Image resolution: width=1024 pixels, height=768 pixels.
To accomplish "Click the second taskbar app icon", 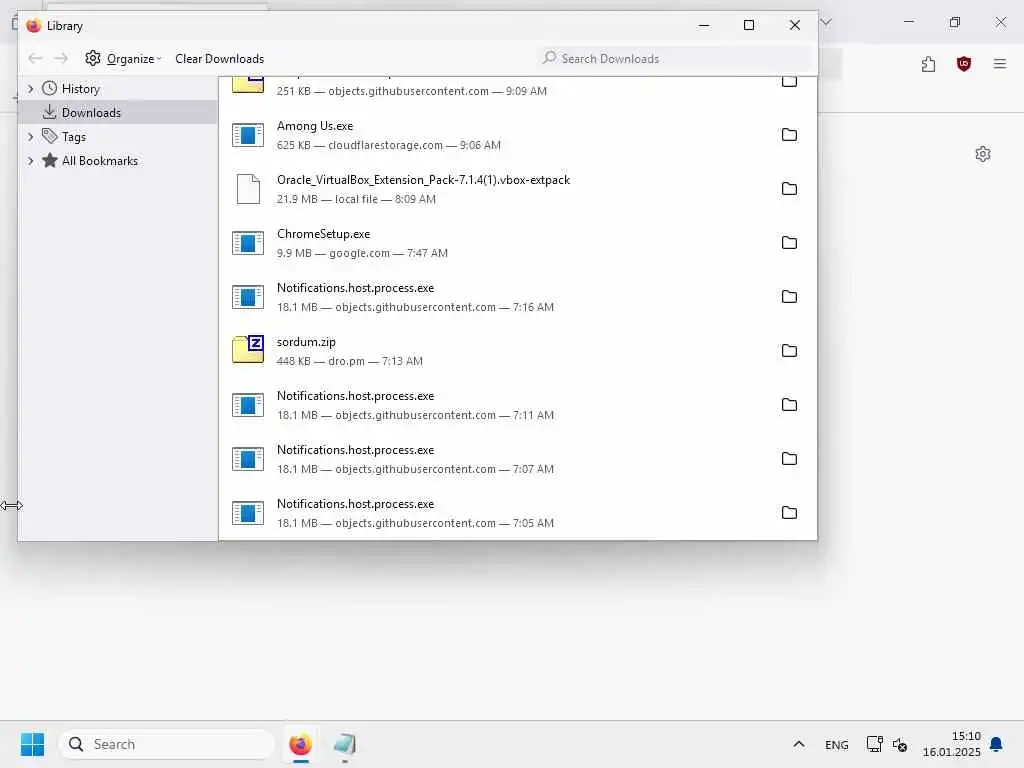I will [x=345, y=744].
